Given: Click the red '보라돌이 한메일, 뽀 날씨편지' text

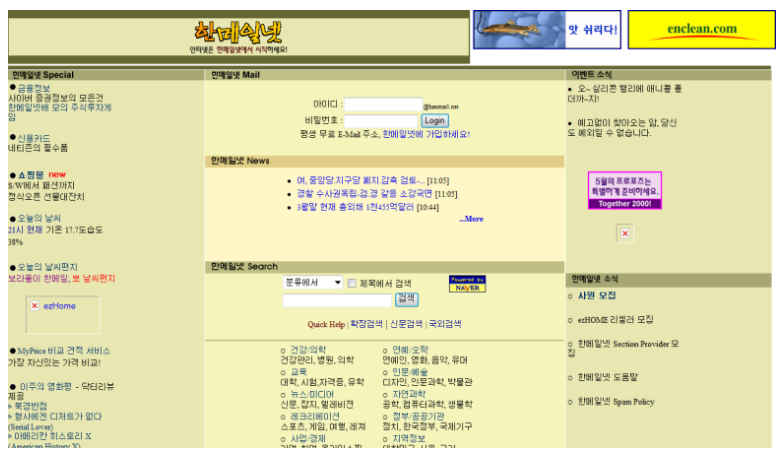Looking at the screenshot, I should point(62,278).
